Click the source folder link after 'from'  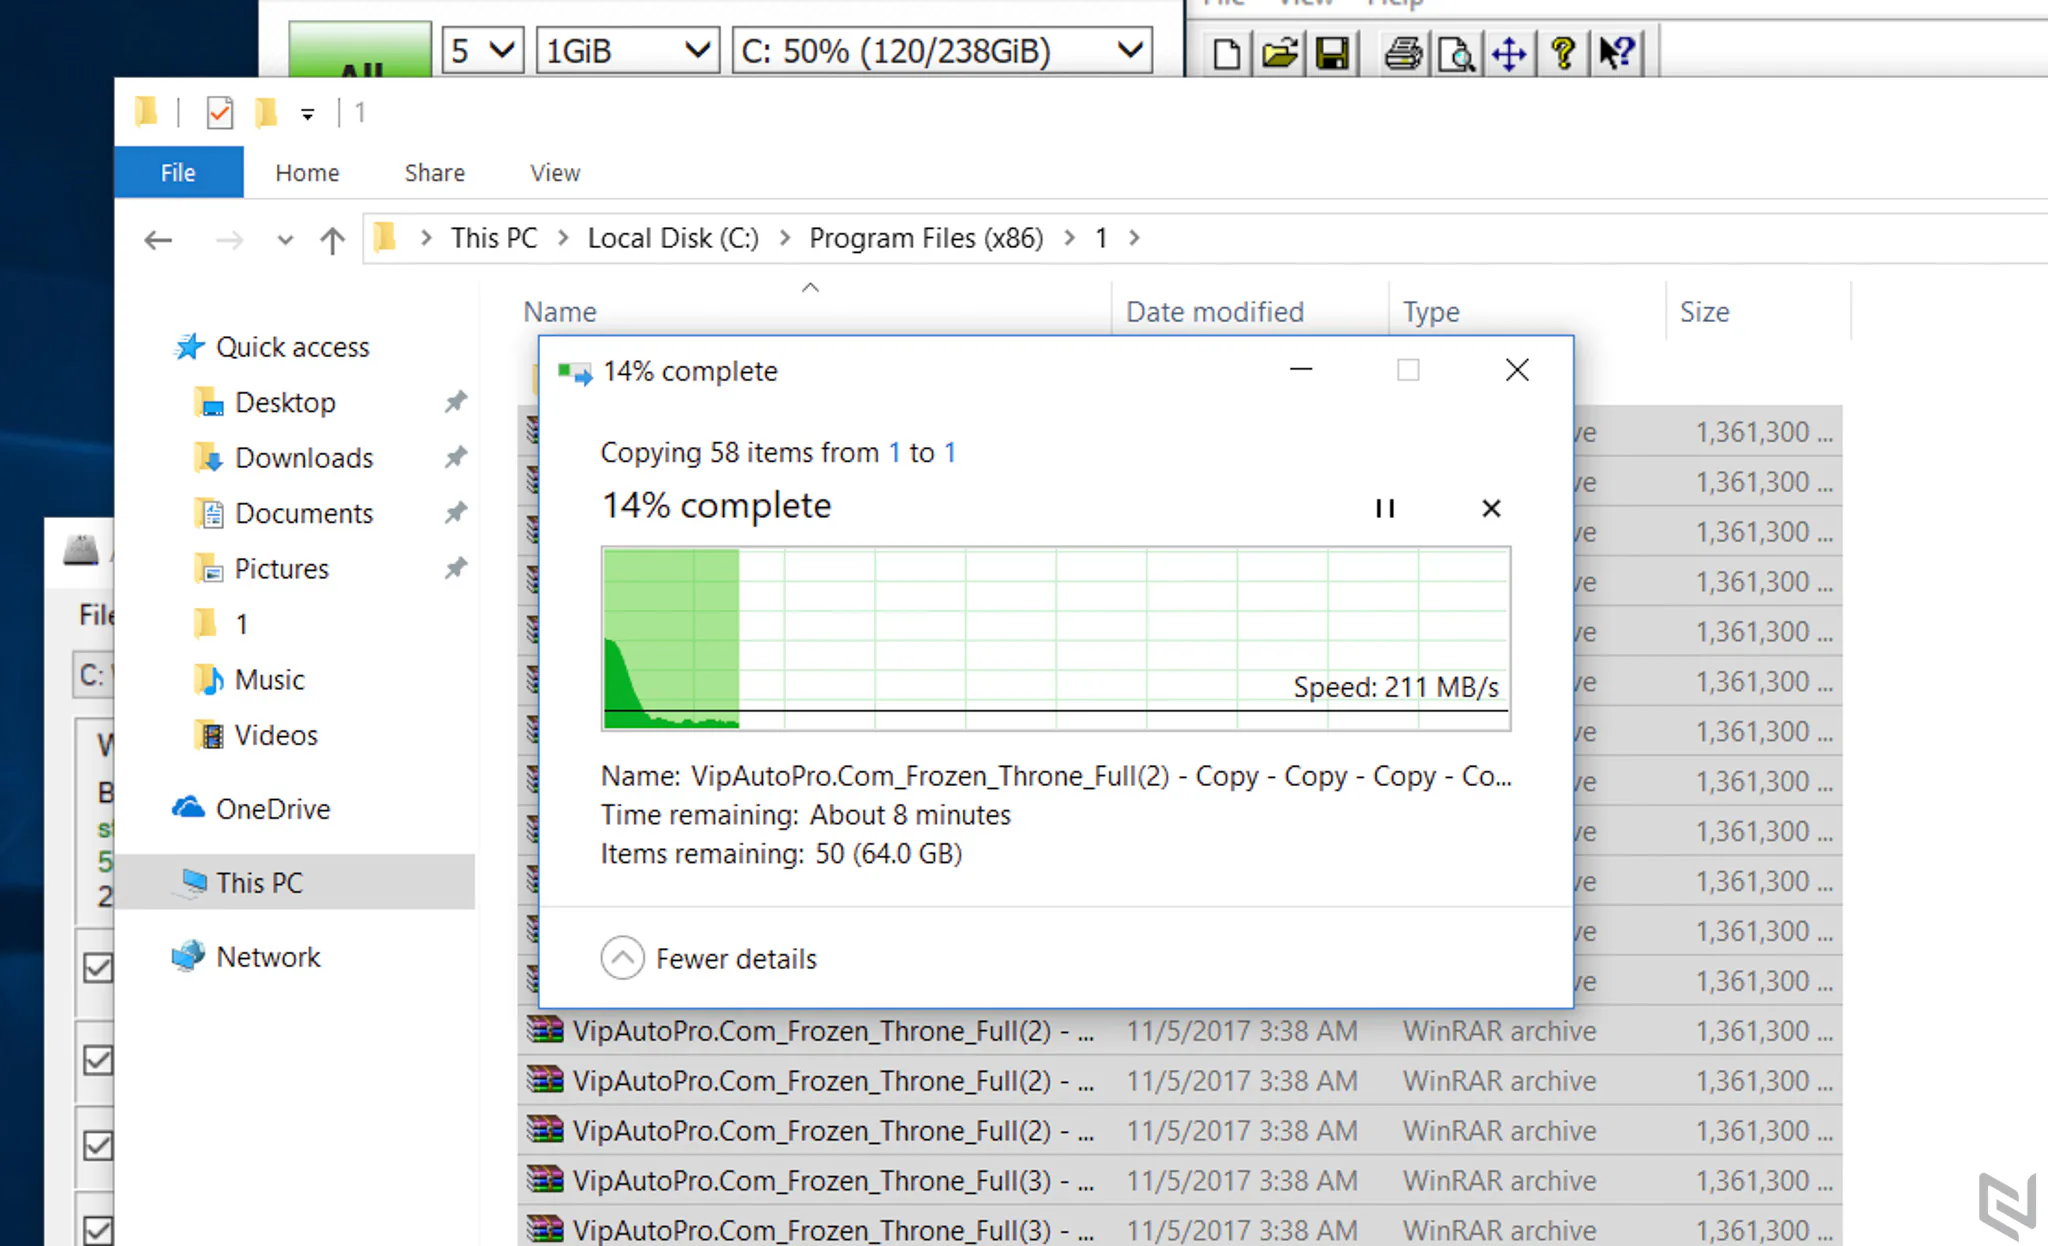895,453
